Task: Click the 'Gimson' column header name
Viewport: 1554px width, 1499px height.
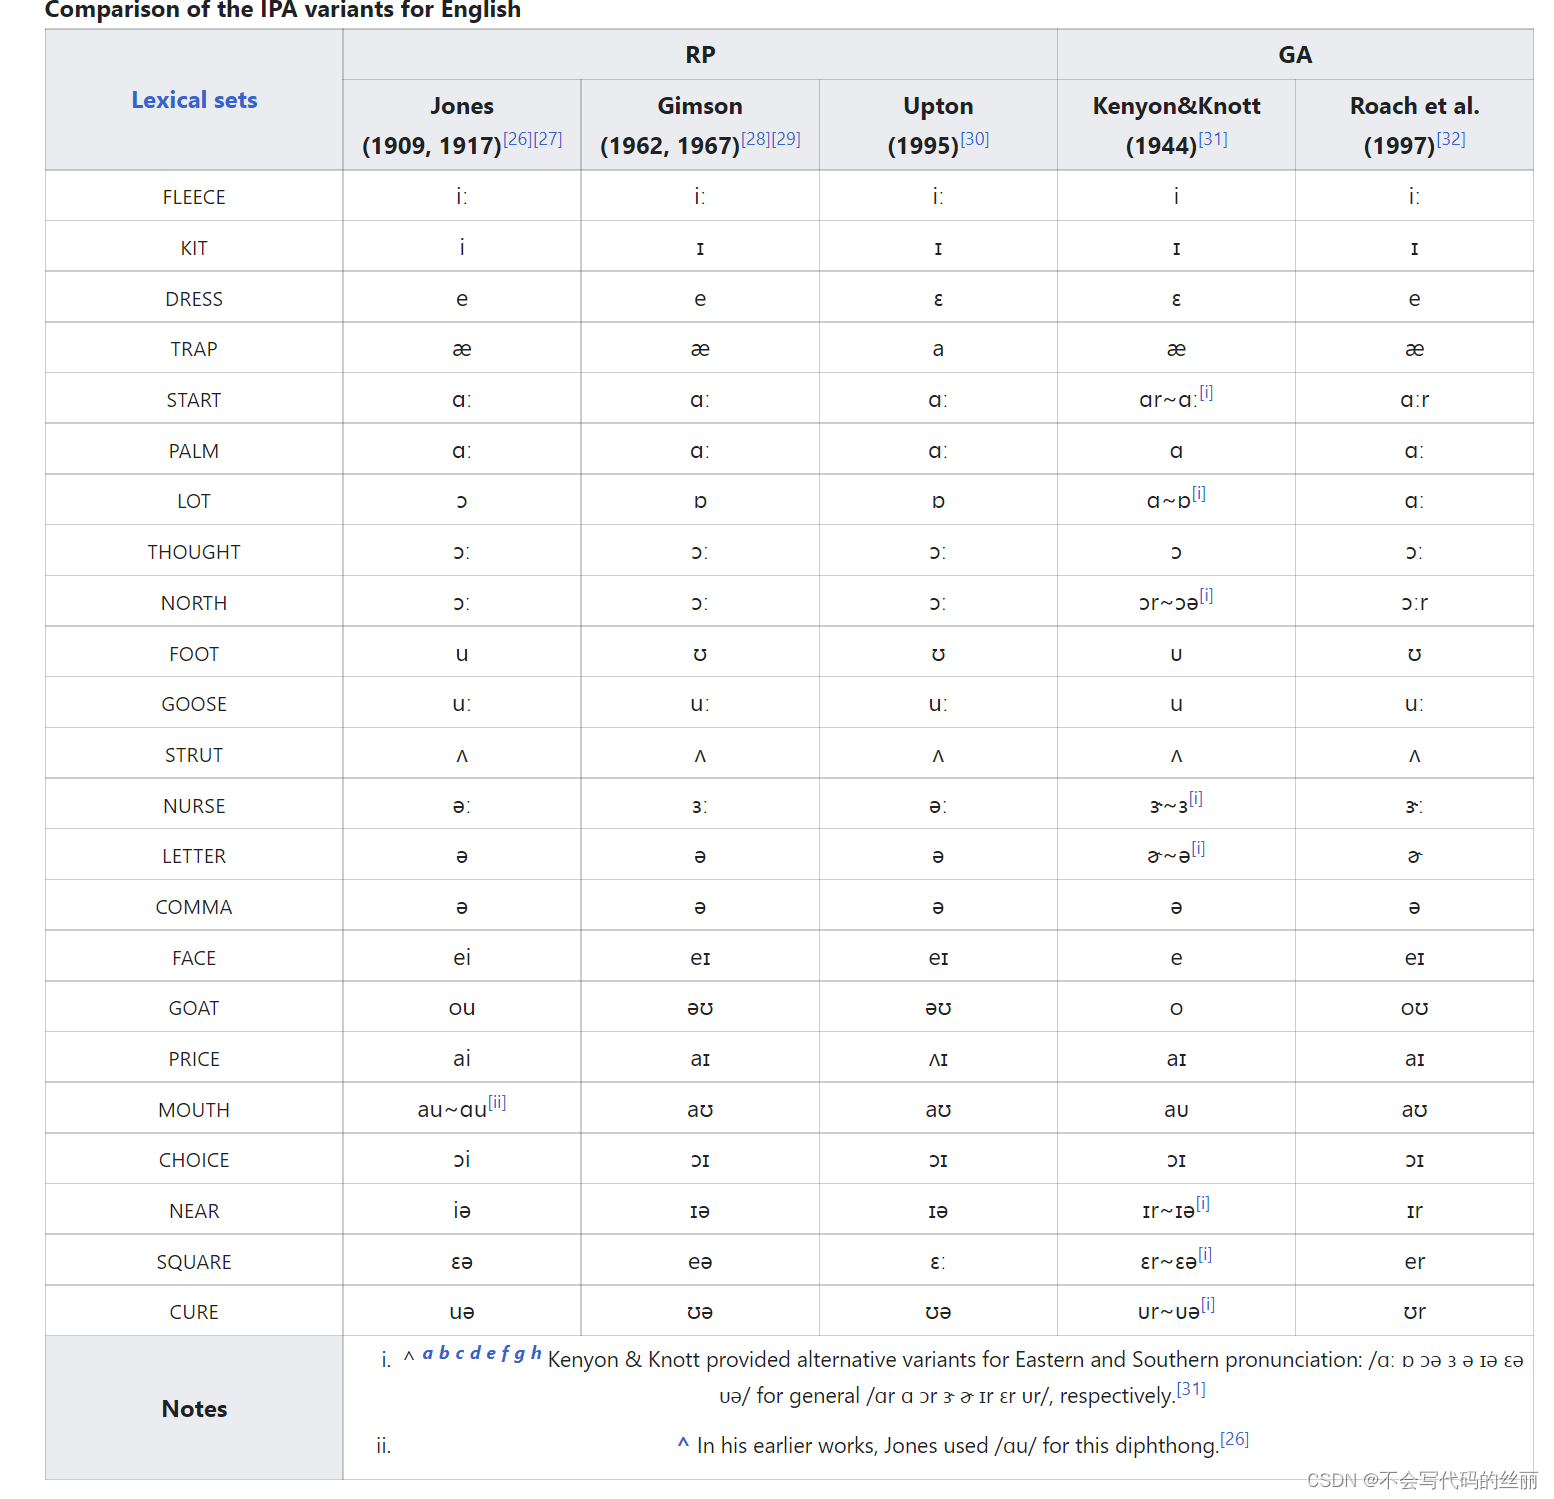Action: pyautogui.click(x=700, y=106)
